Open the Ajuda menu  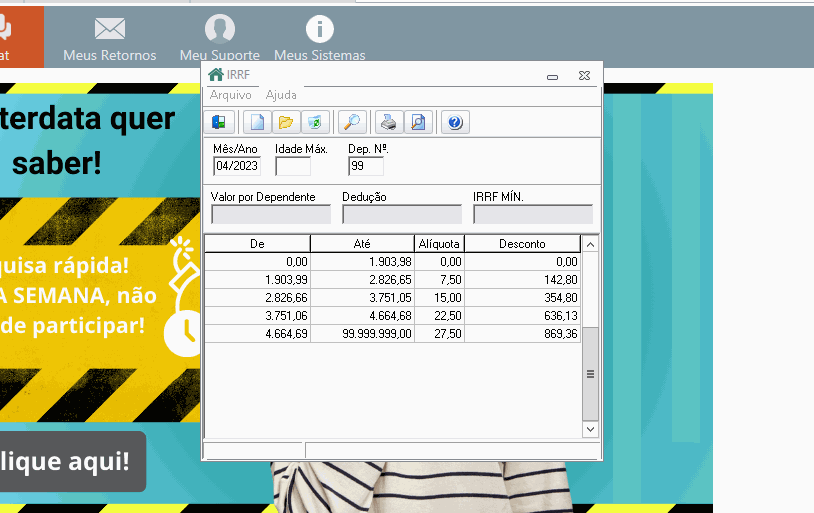(x=281, y=95)
